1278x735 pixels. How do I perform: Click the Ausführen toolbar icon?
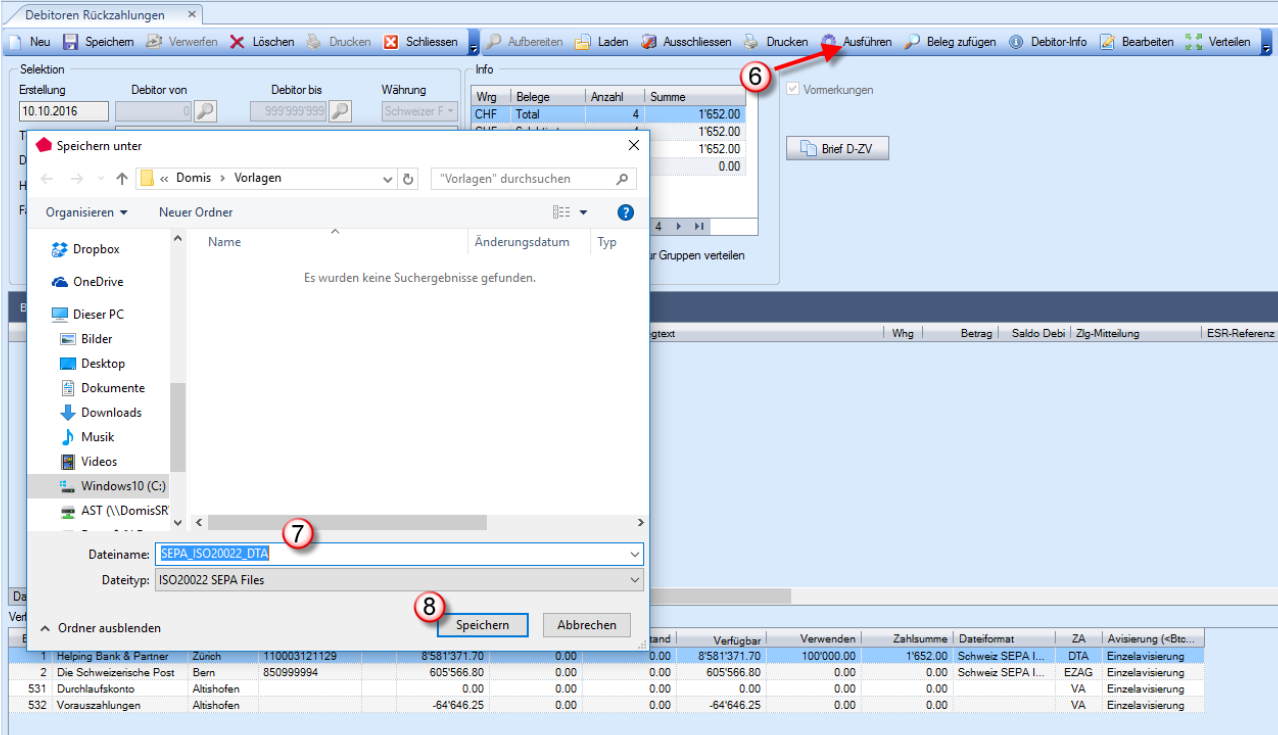click(829, 42)
